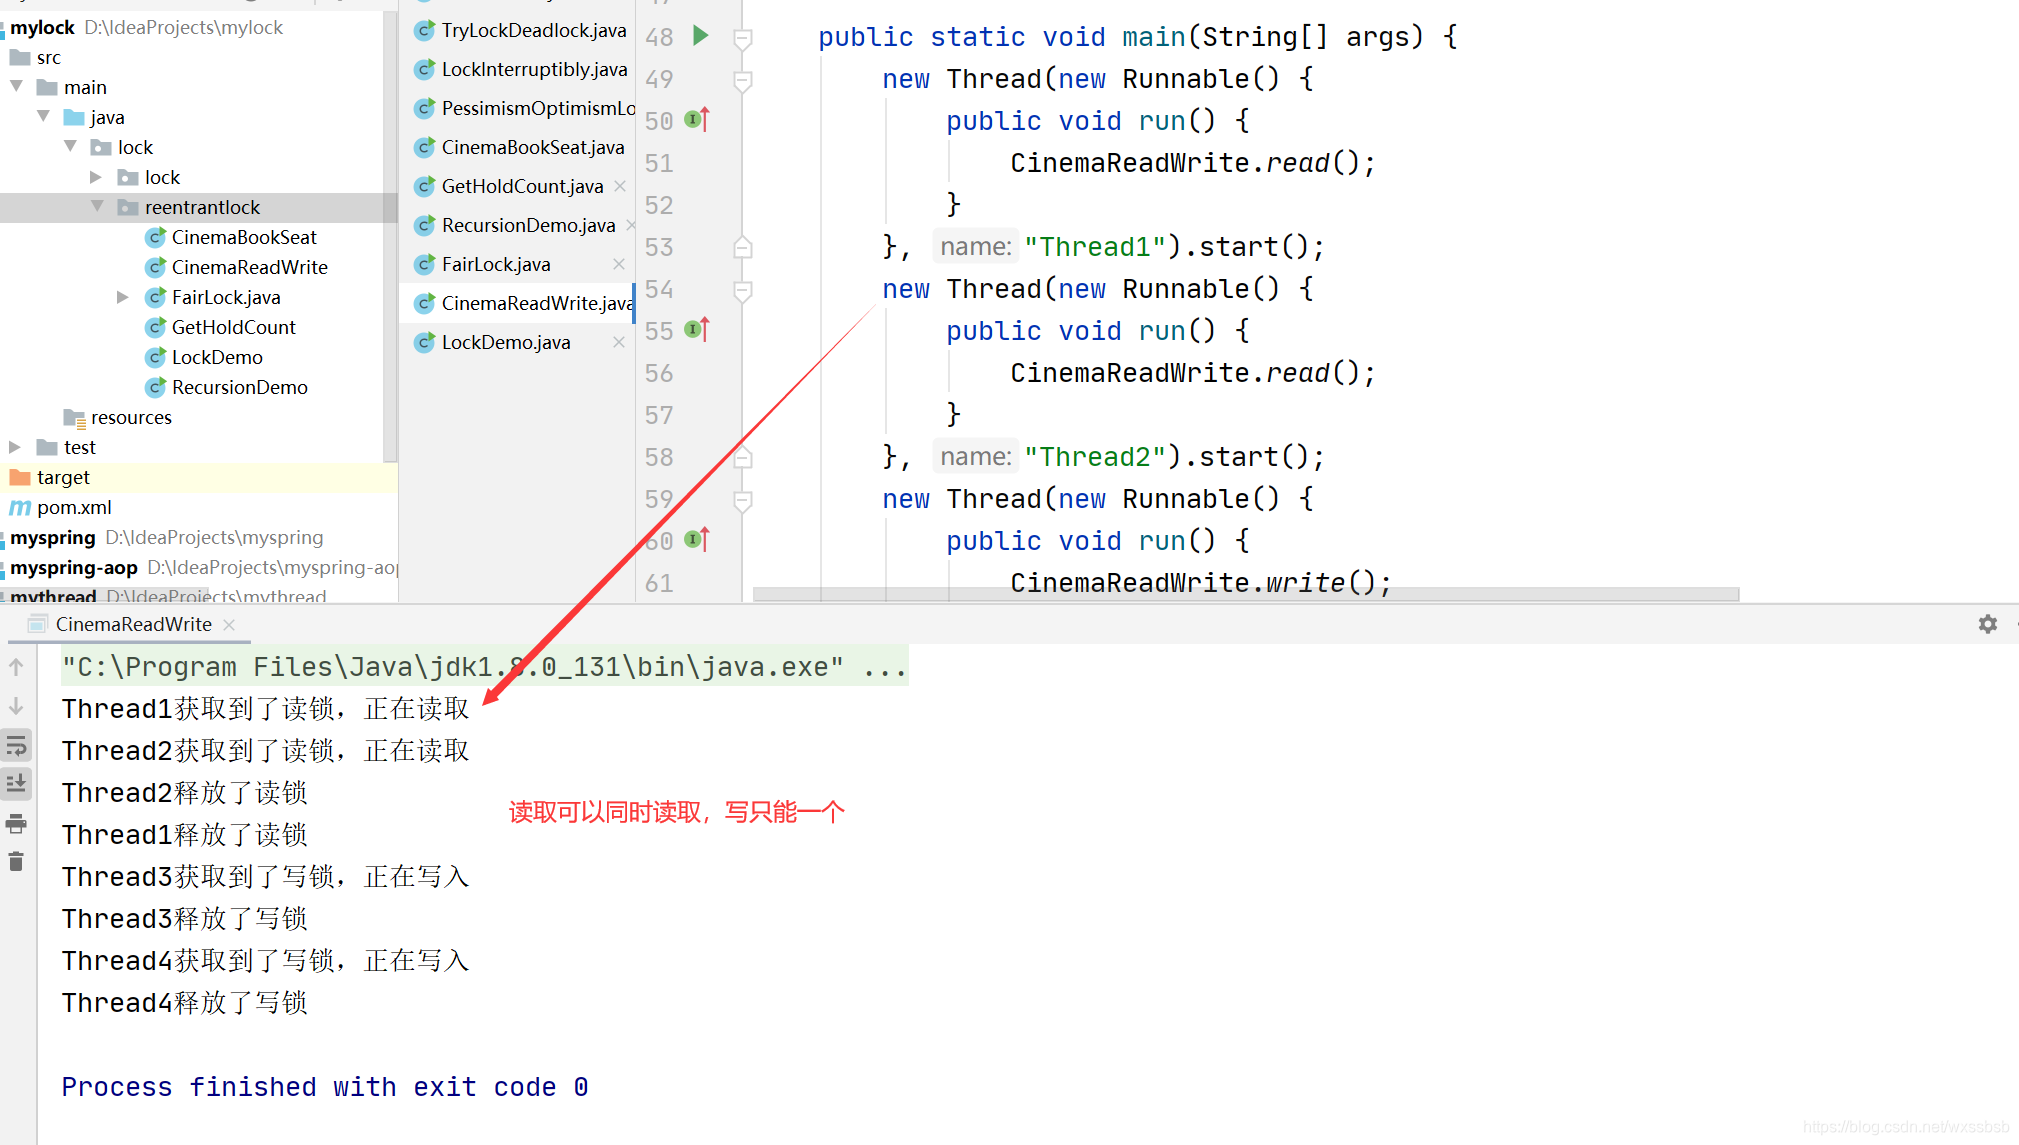This screenshot has width=2019, height=1145.
Task: Click the down arrow in the console toolbar
Action: click(16, 707)
